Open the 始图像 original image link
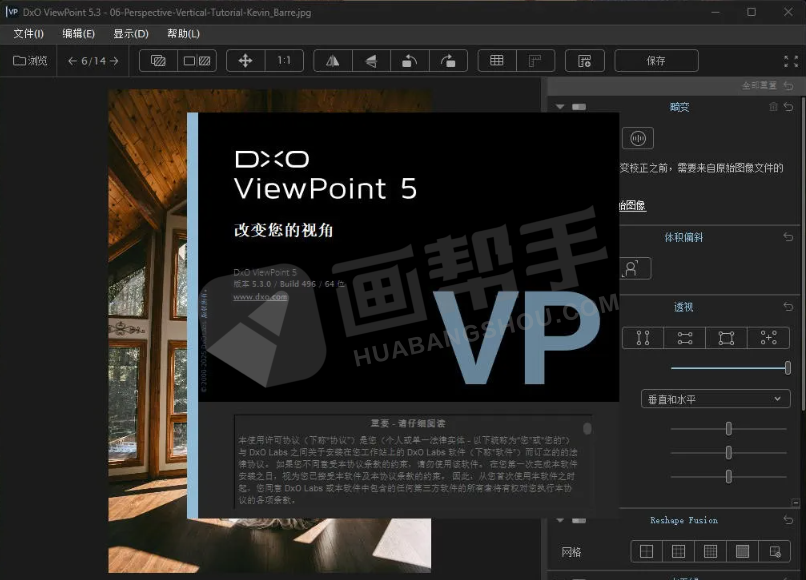Screen dimensions: 806x580 click(632, 206)
